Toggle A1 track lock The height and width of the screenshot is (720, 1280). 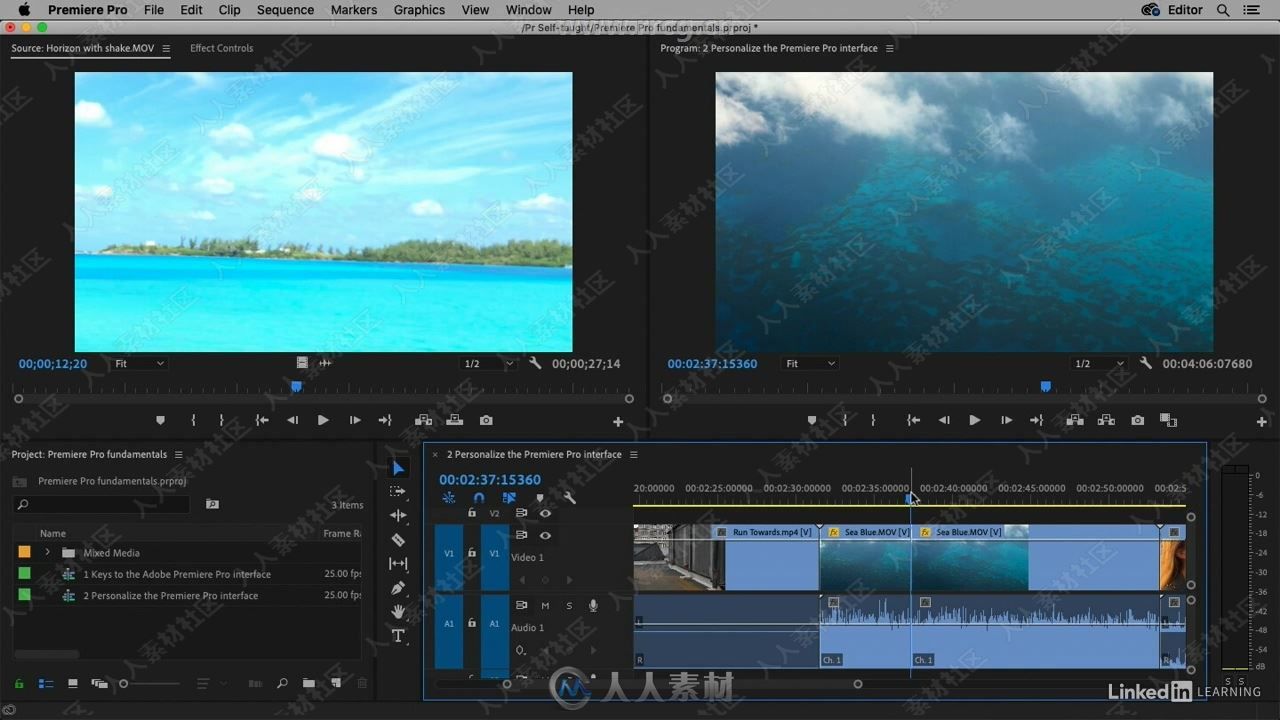click(472, 623)
